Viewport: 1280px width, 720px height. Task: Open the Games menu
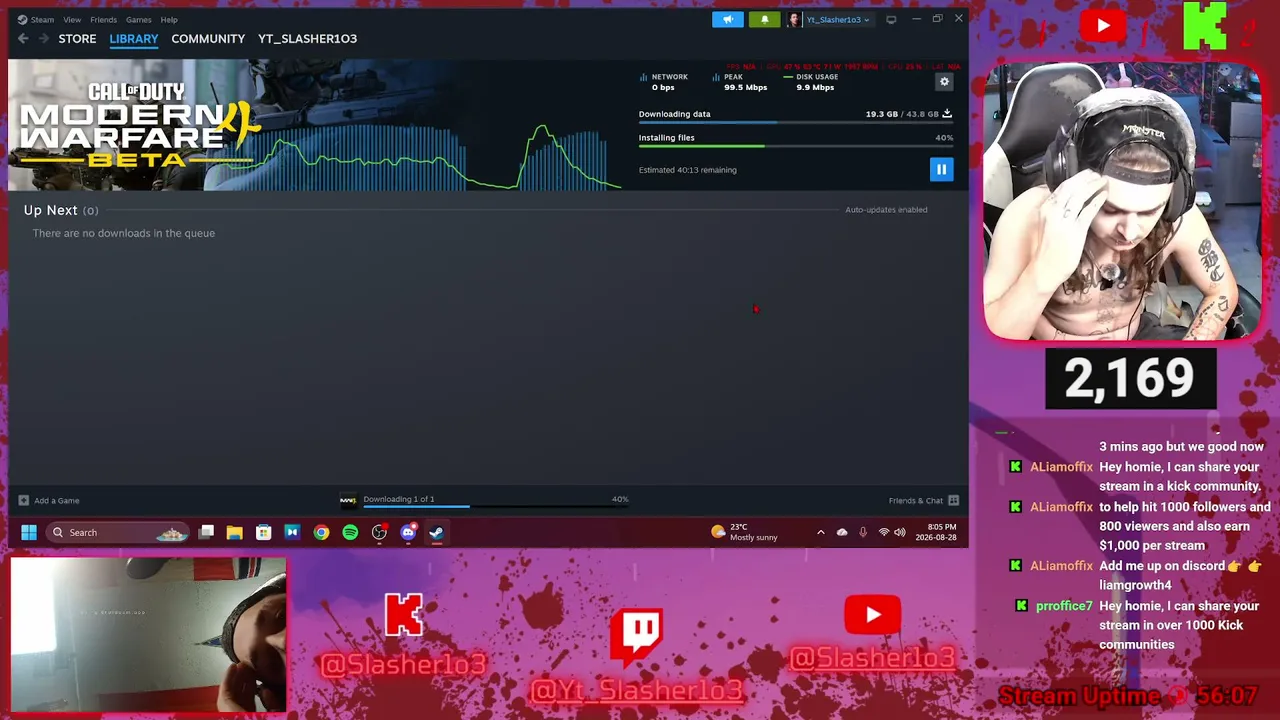[138, 19]
